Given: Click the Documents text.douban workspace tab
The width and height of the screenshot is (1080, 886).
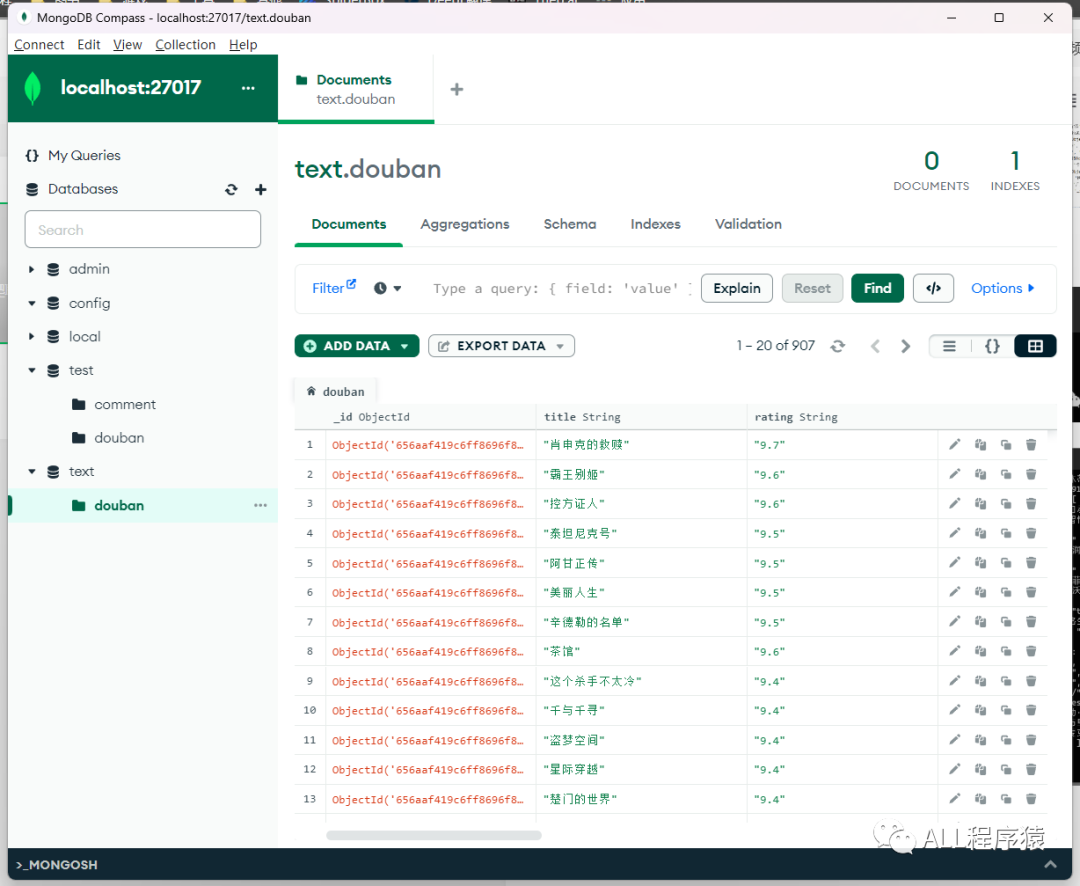Looking at the screenshot, I should tap(355, 89).
